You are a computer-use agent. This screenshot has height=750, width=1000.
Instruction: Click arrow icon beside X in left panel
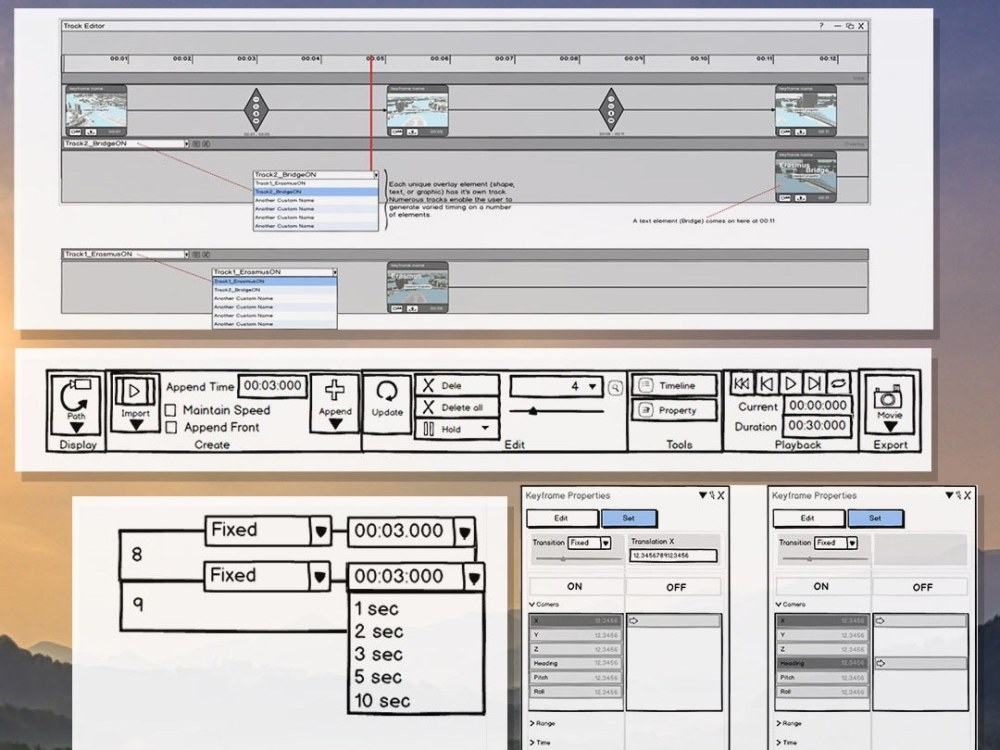[x=634, y=621]
